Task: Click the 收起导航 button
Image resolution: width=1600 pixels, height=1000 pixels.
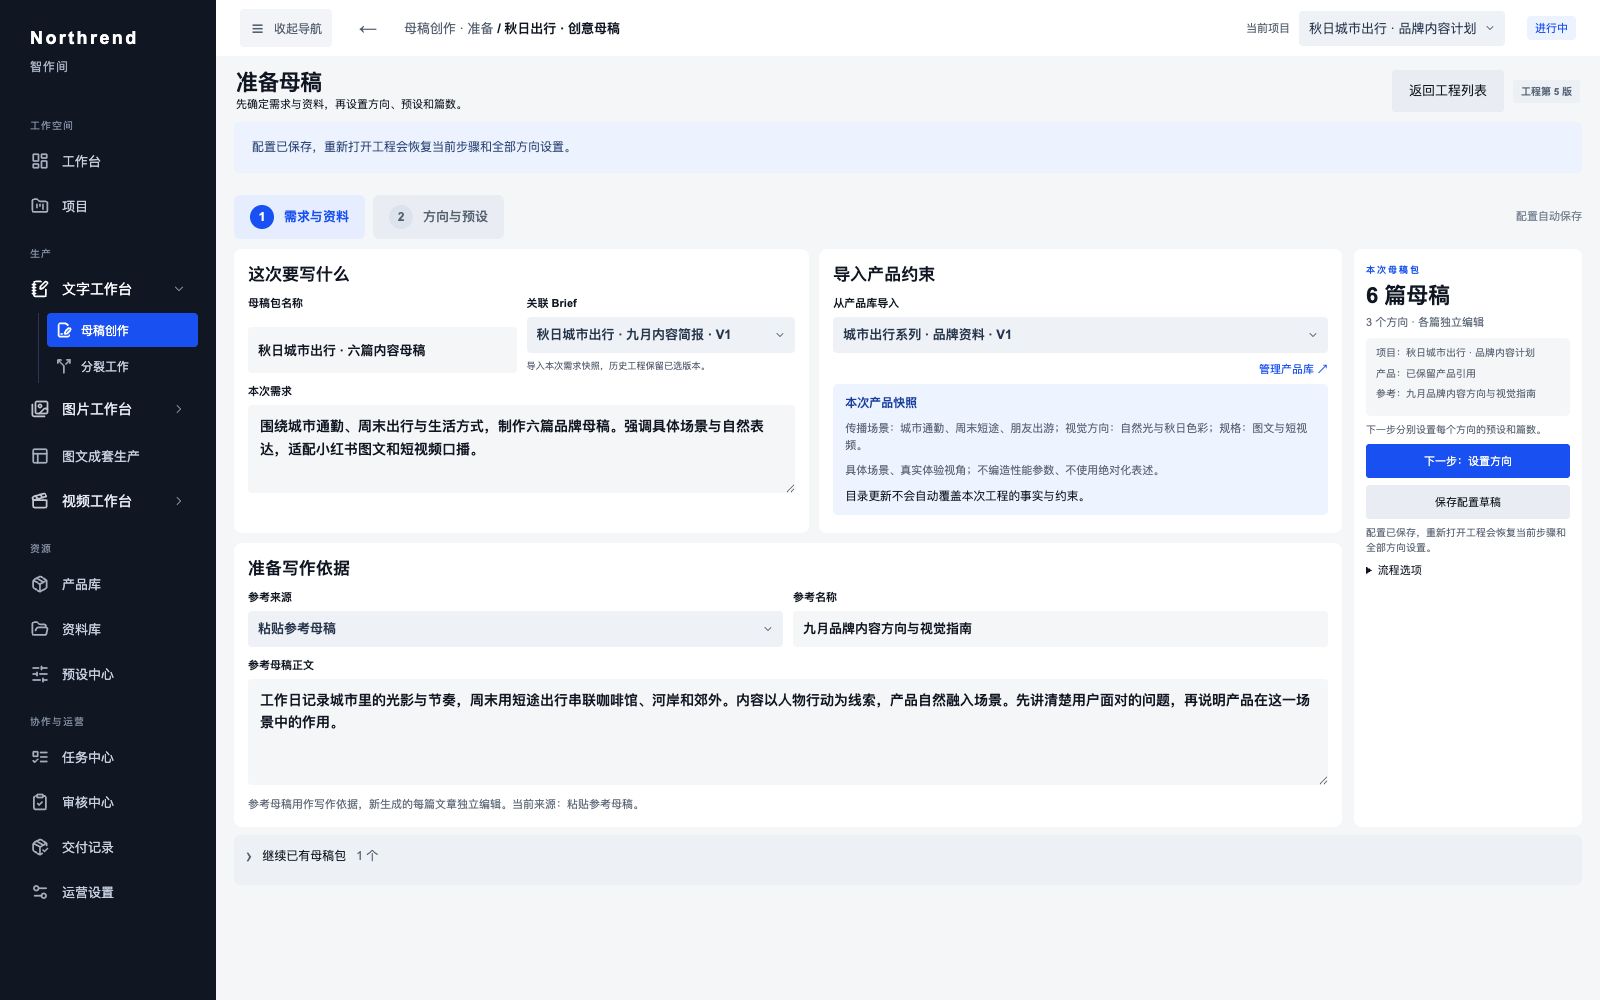Action: 286,29
